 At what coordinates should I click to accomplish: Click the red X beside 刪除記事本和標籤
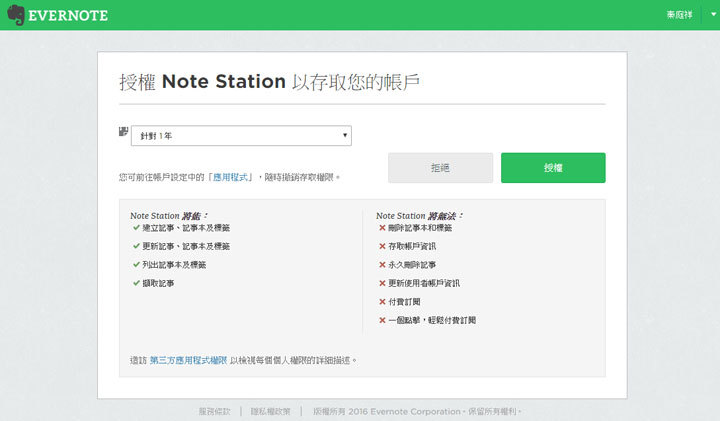(382, 228)
